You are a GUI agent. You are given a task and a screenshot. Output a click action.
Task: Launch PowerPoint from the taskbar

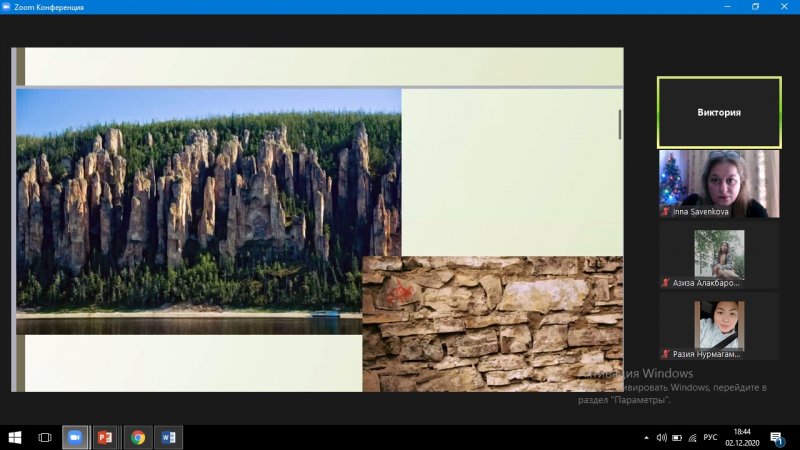click(x=105, y=437)
